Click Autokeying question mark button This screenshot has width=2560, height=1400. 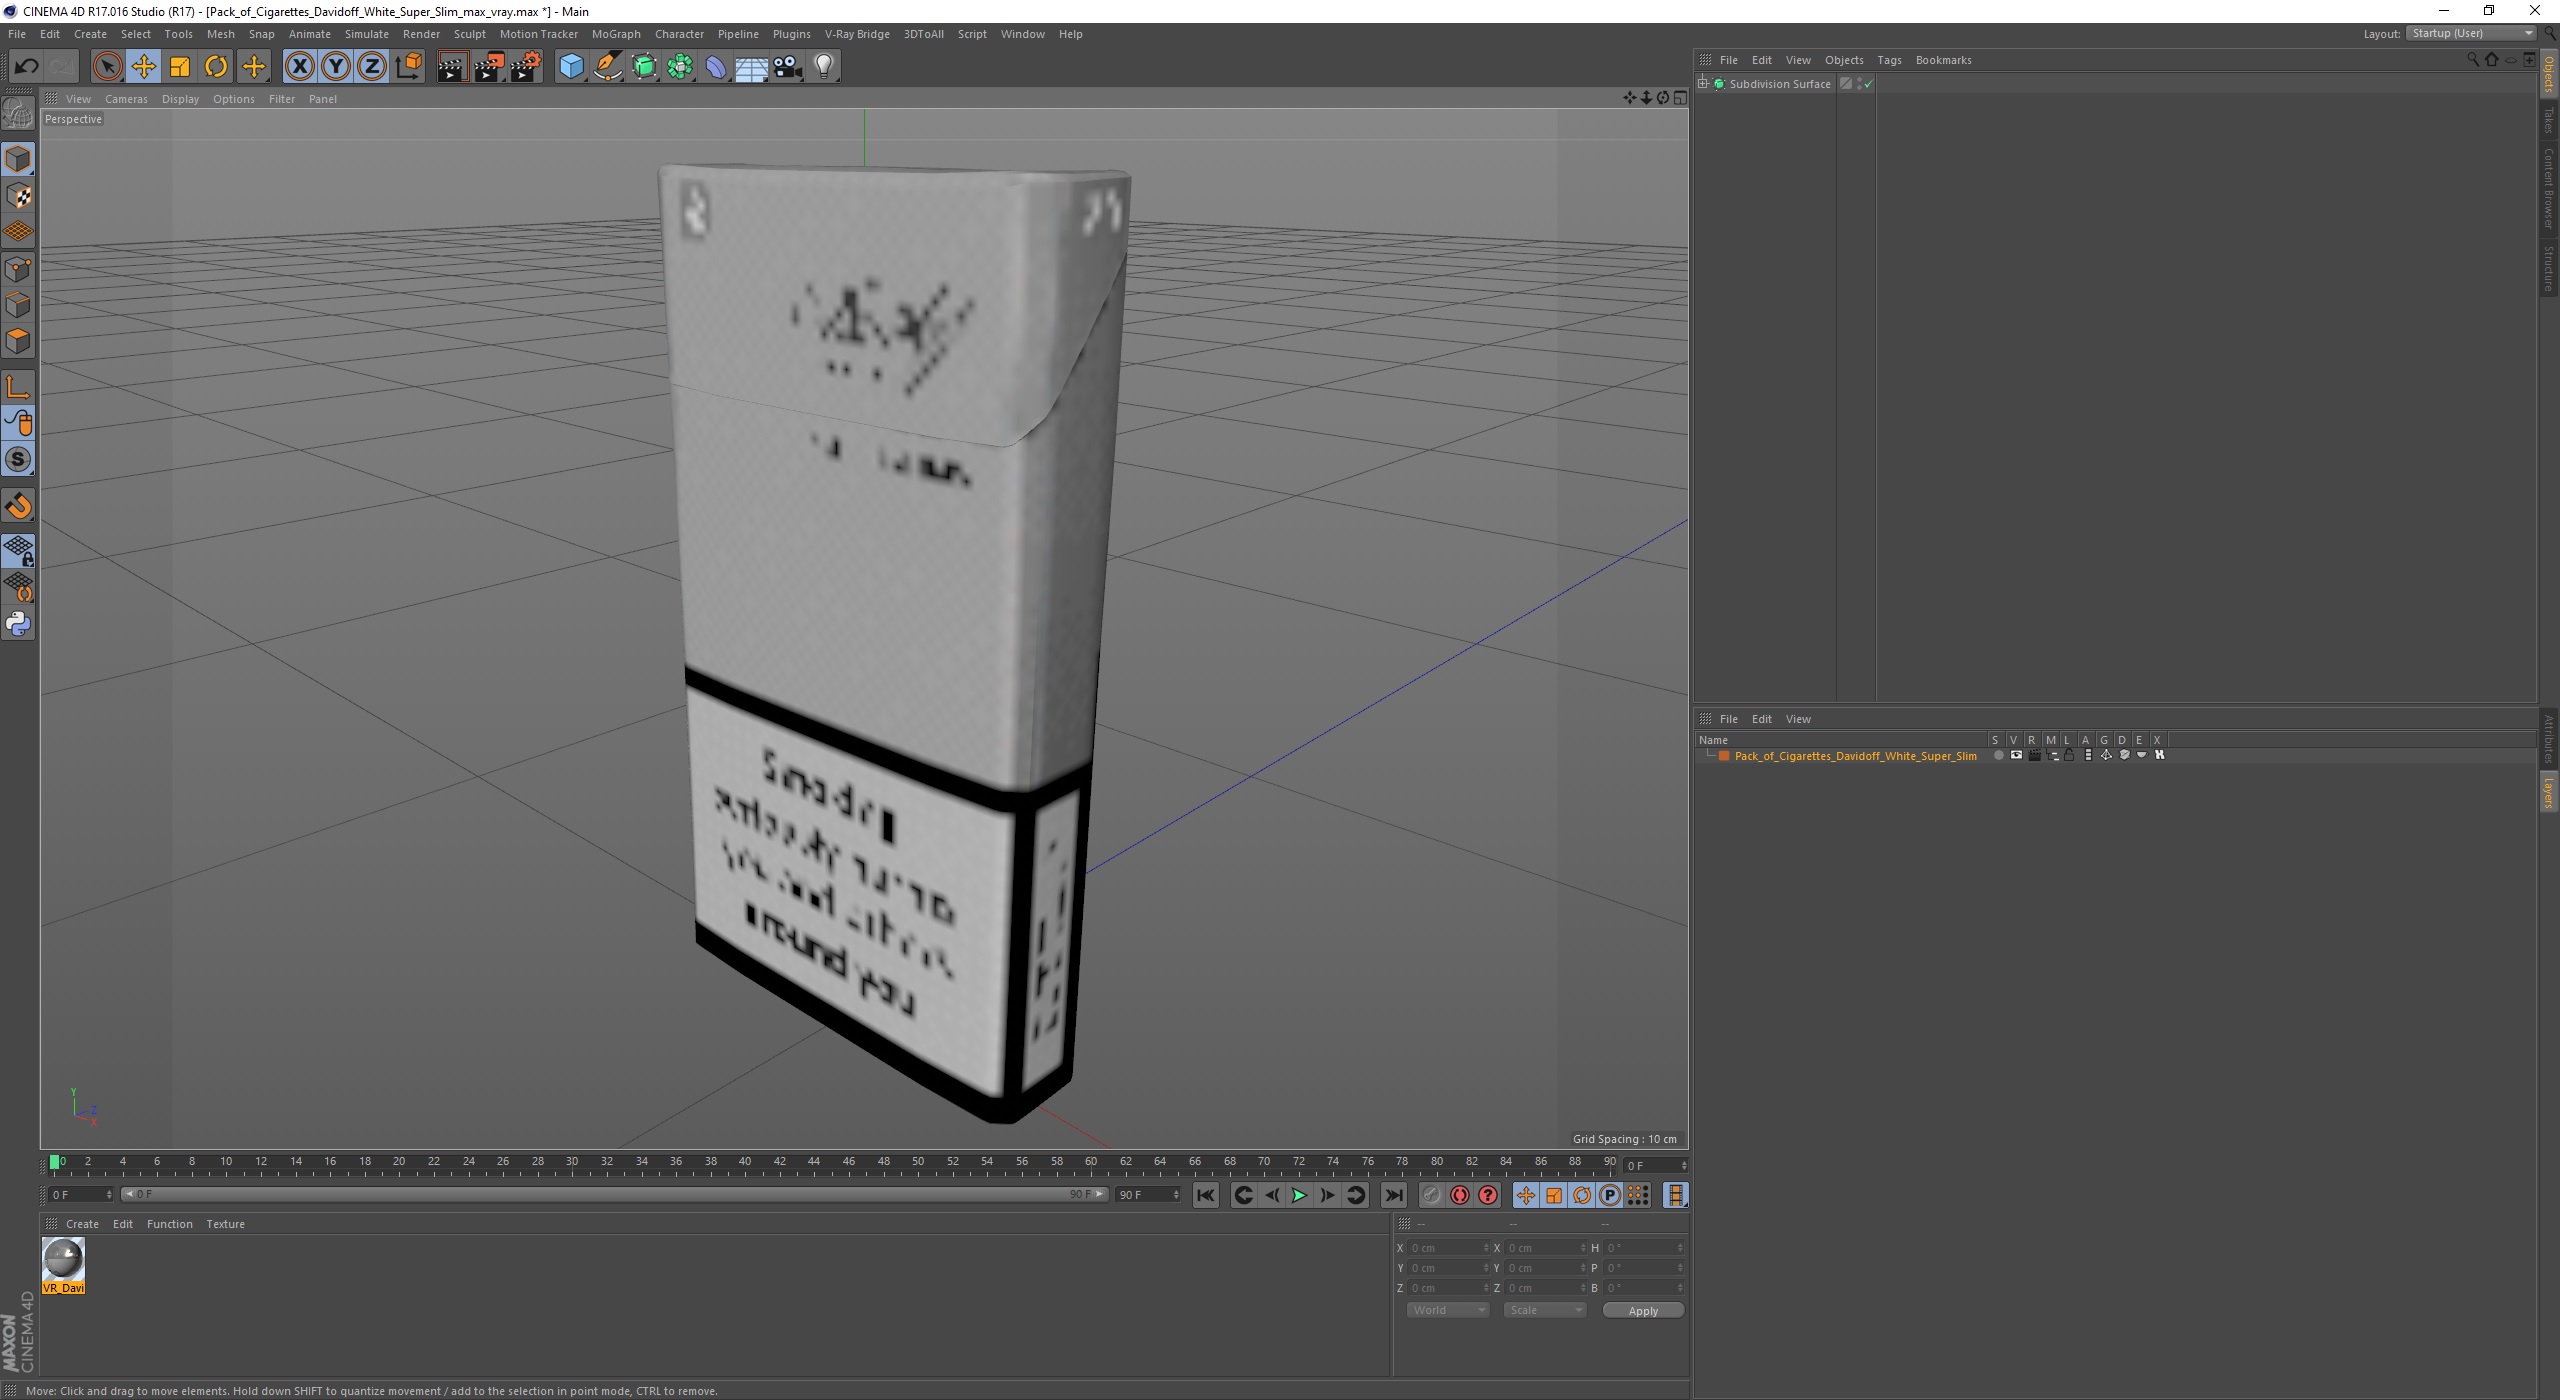(1488, 1196)
